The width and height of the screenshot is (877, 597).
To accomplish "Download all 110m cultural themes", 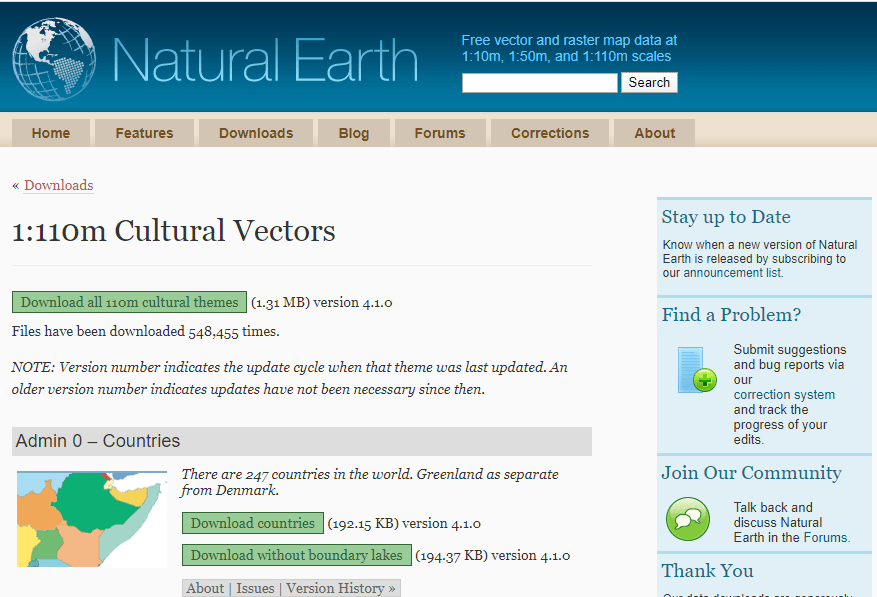I will tap(129, 302).
